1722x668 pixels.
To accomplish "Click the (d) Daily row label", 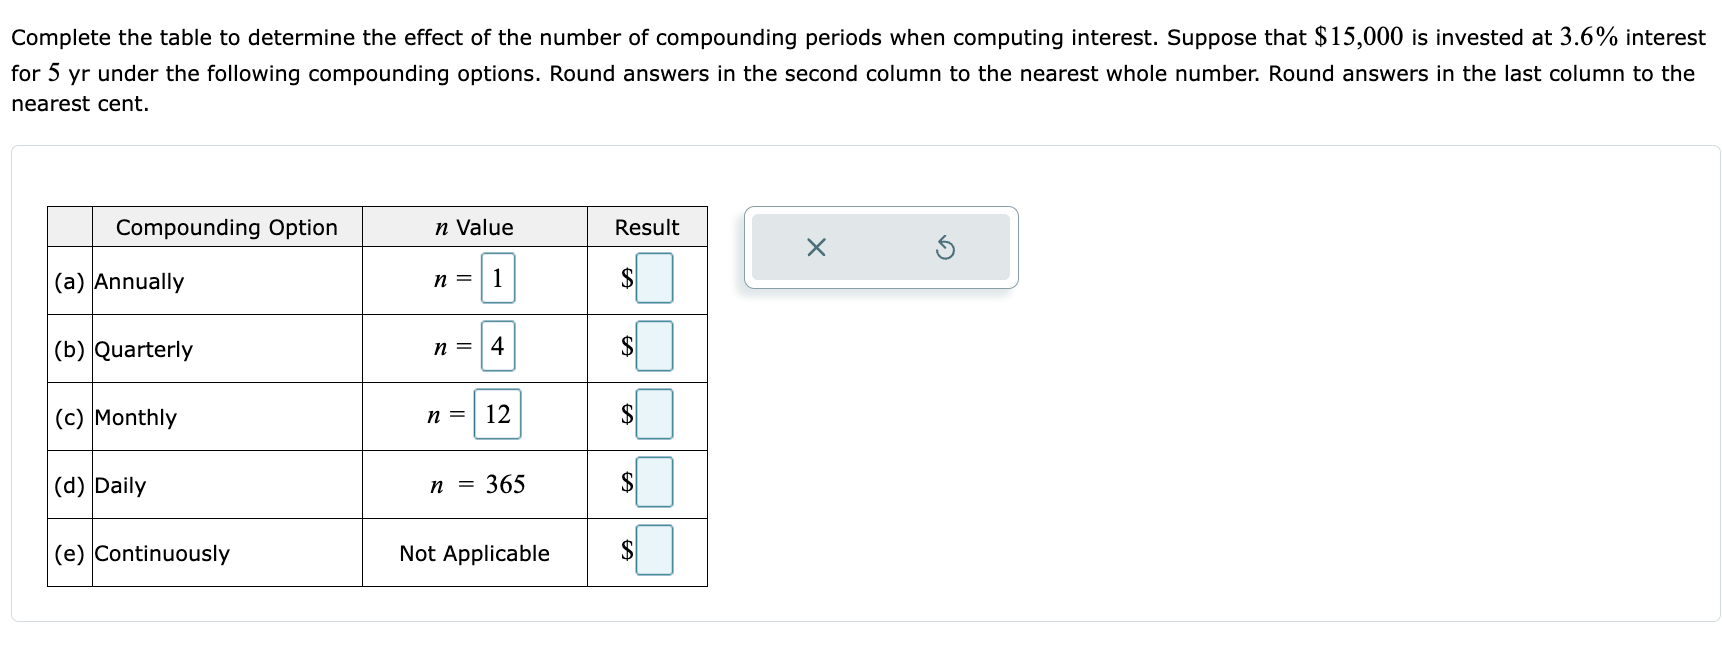I will coord(119,486).
